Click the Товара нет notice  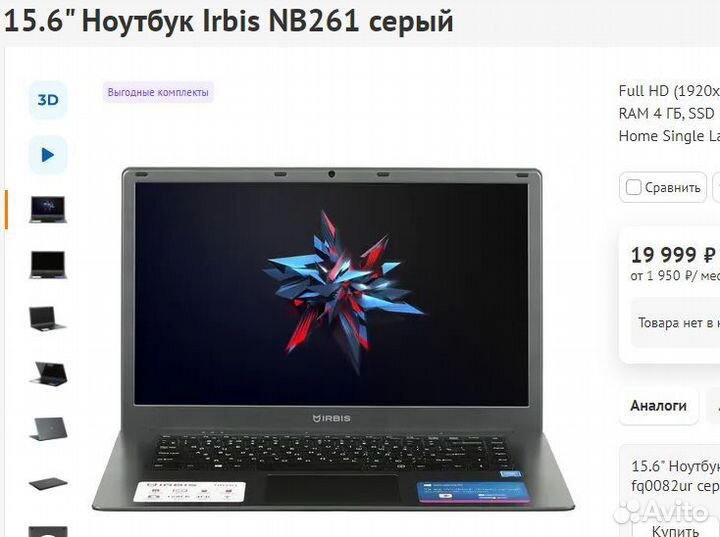pyautogui.click(x=679, y=323)
